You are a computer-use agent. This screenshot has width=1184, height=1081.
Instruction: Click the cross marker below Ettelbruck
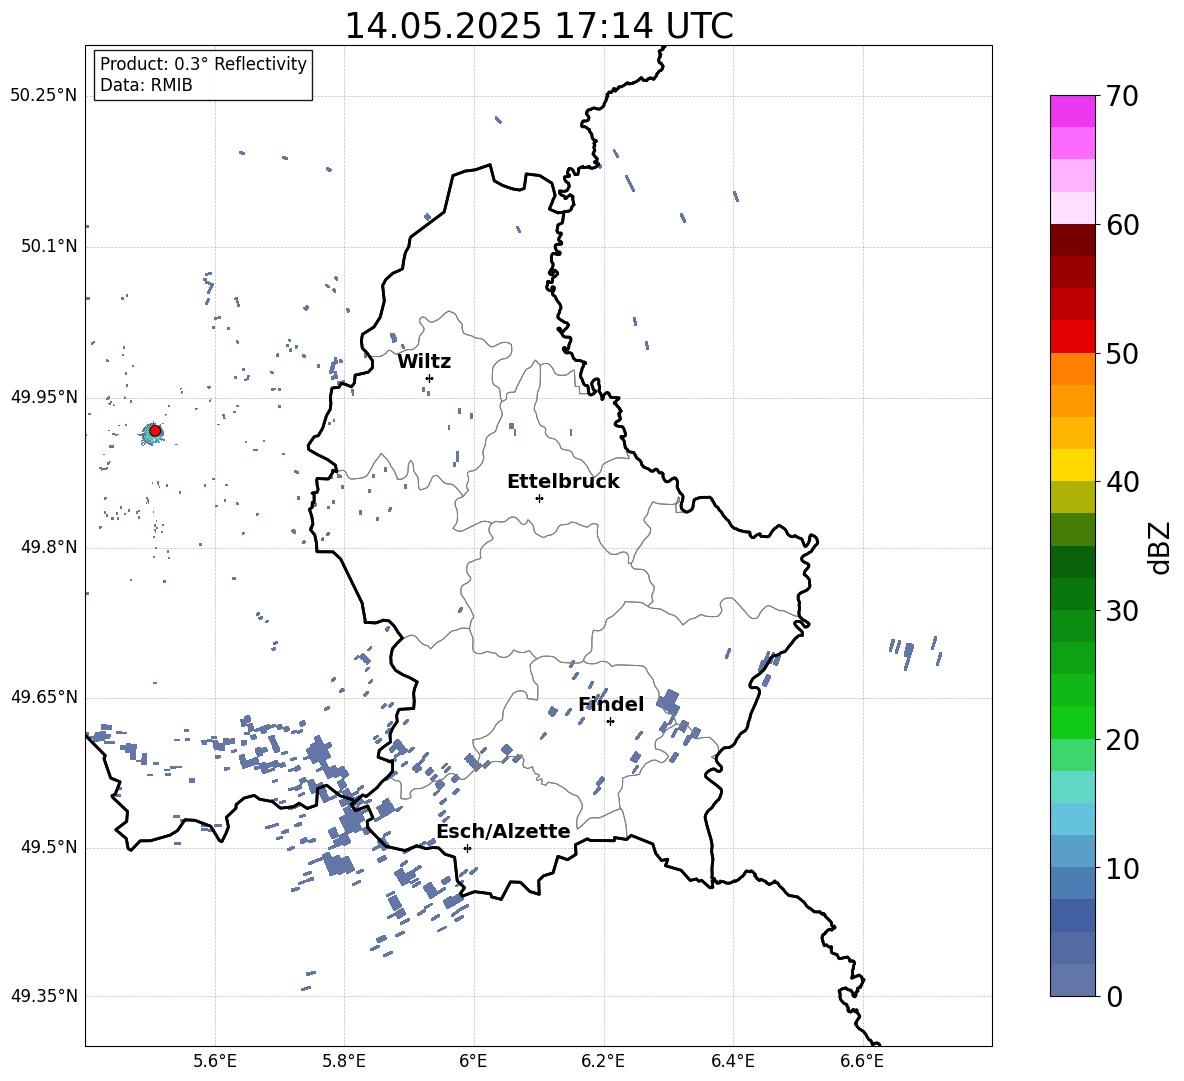(x=539, y=498)
